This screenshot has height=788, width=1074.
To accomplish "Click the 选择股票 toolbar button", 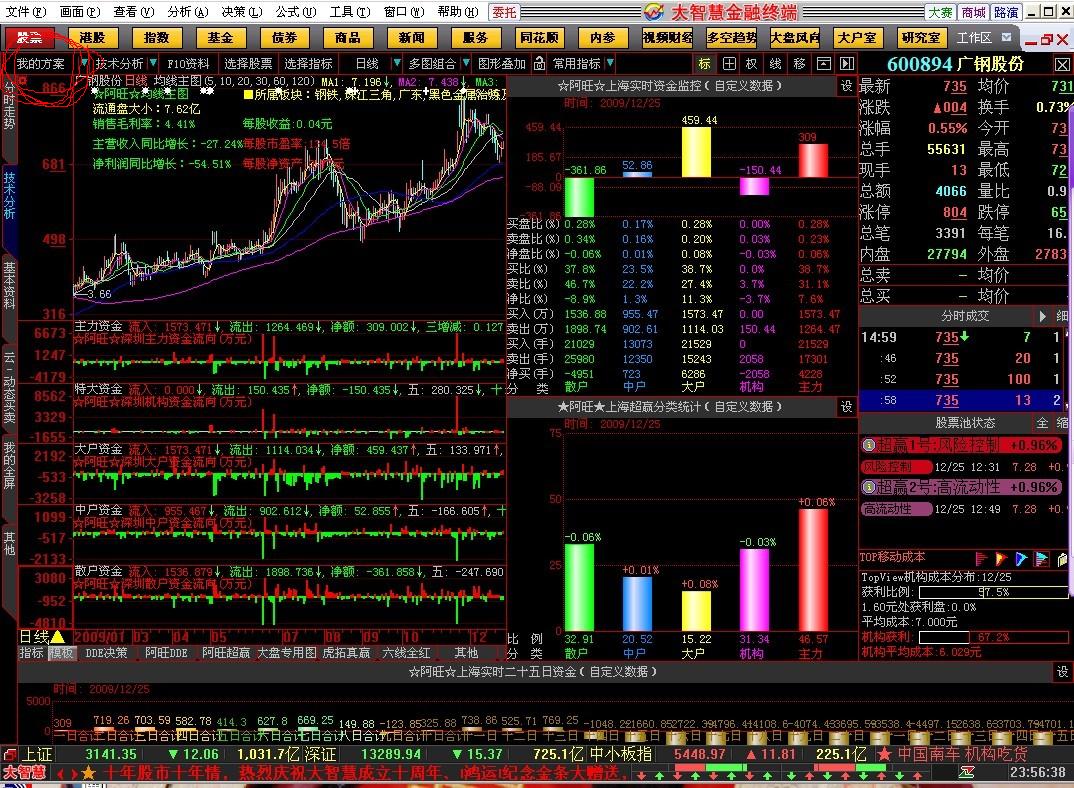I will tap(248, 64).
